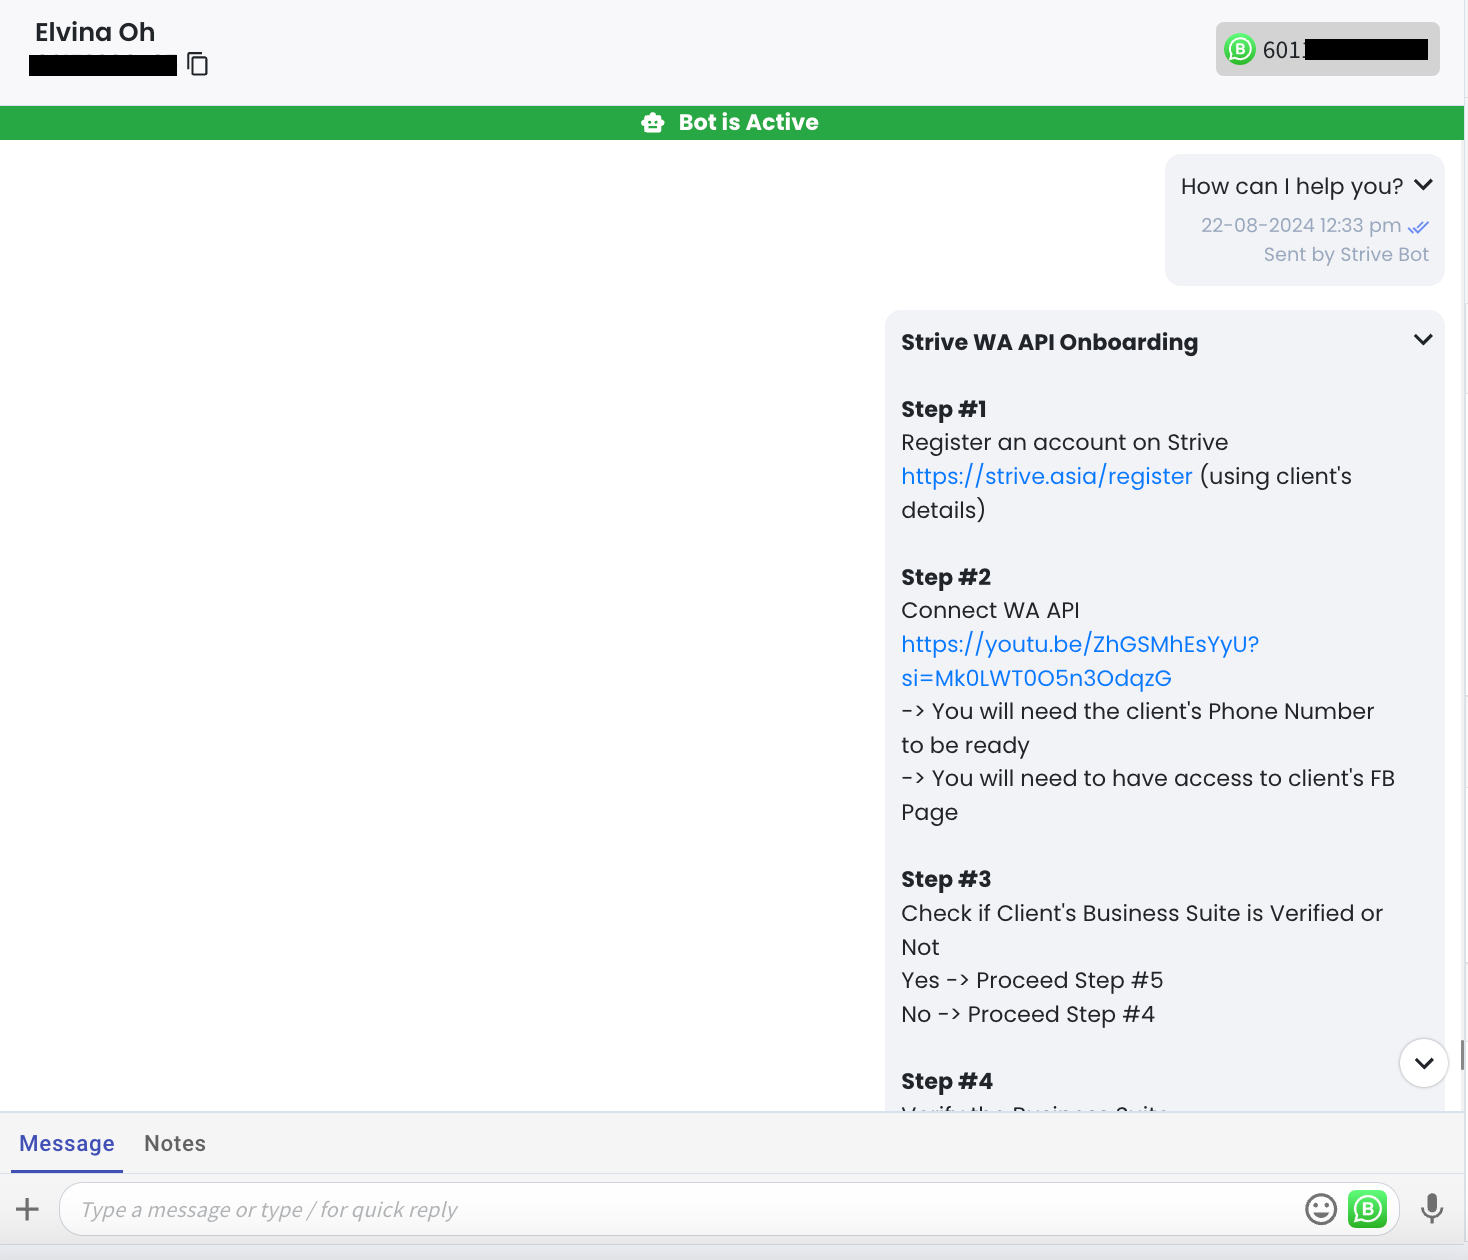This screenshot has height=1260, width=1468.
Task: Open the emoji picker
Action: point(1321,1209)
